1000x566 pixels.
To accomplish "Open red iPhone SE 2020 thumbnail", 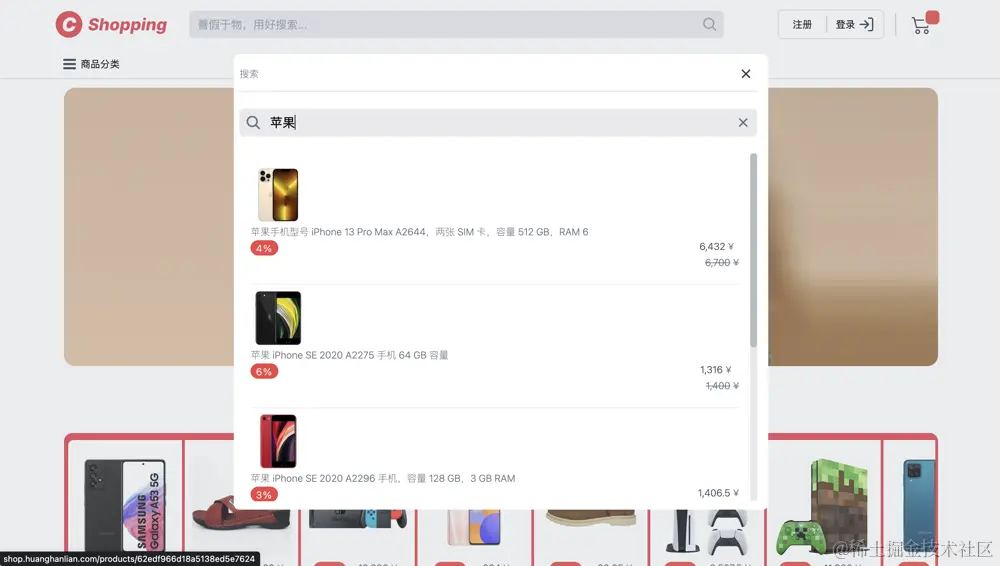I will click(x=278, y=441).
